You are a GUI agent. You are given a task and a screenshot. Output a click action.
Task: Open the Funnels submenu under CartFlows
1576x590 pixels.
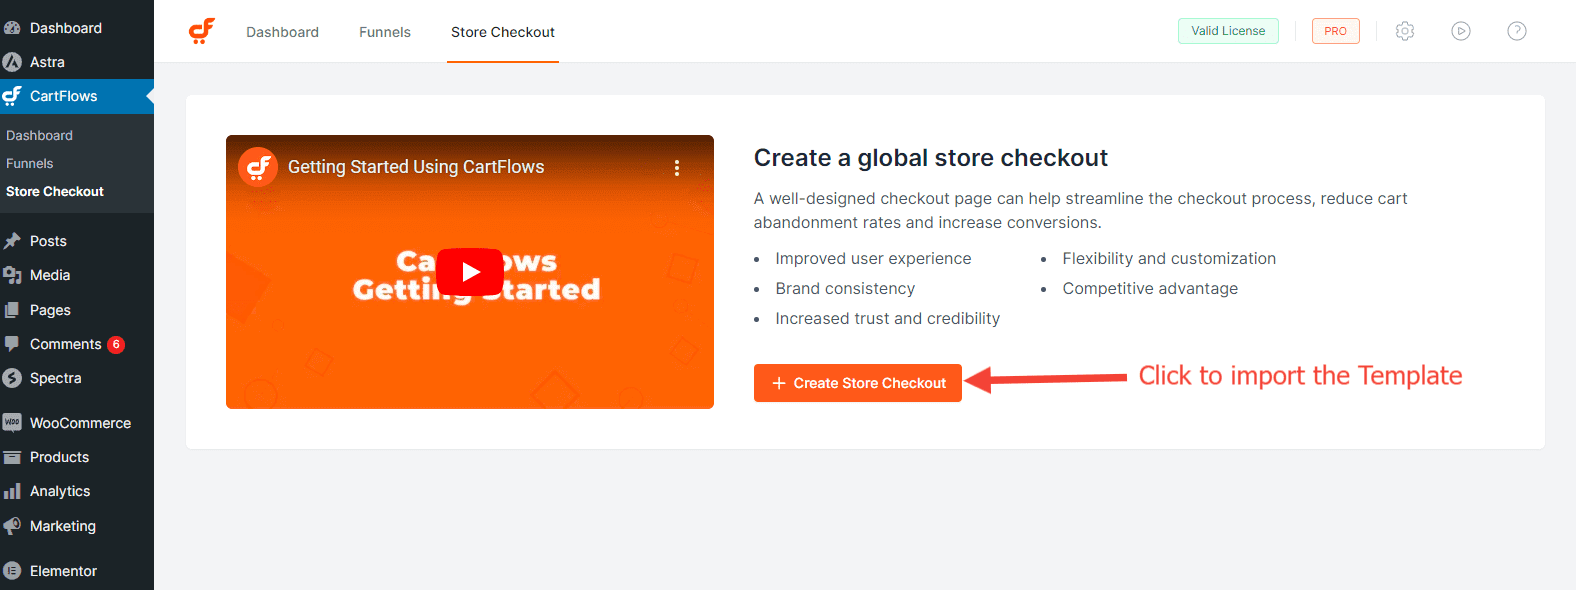pos(30,163)
